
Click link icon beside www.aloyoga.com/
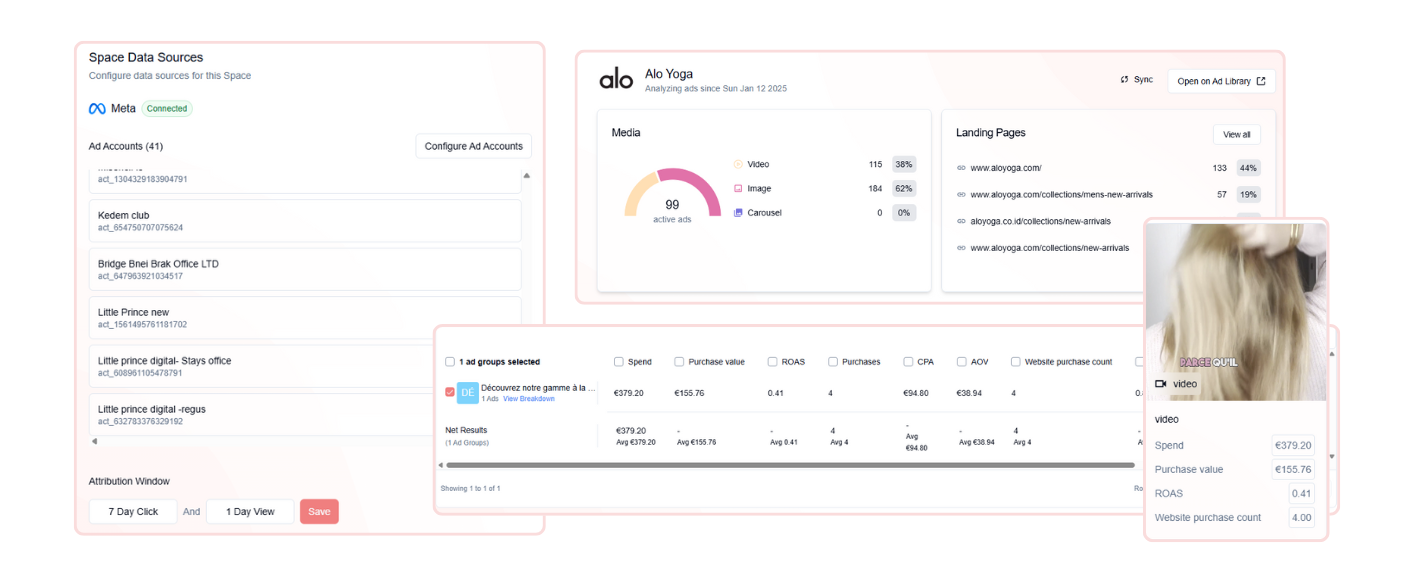(961, 168)
